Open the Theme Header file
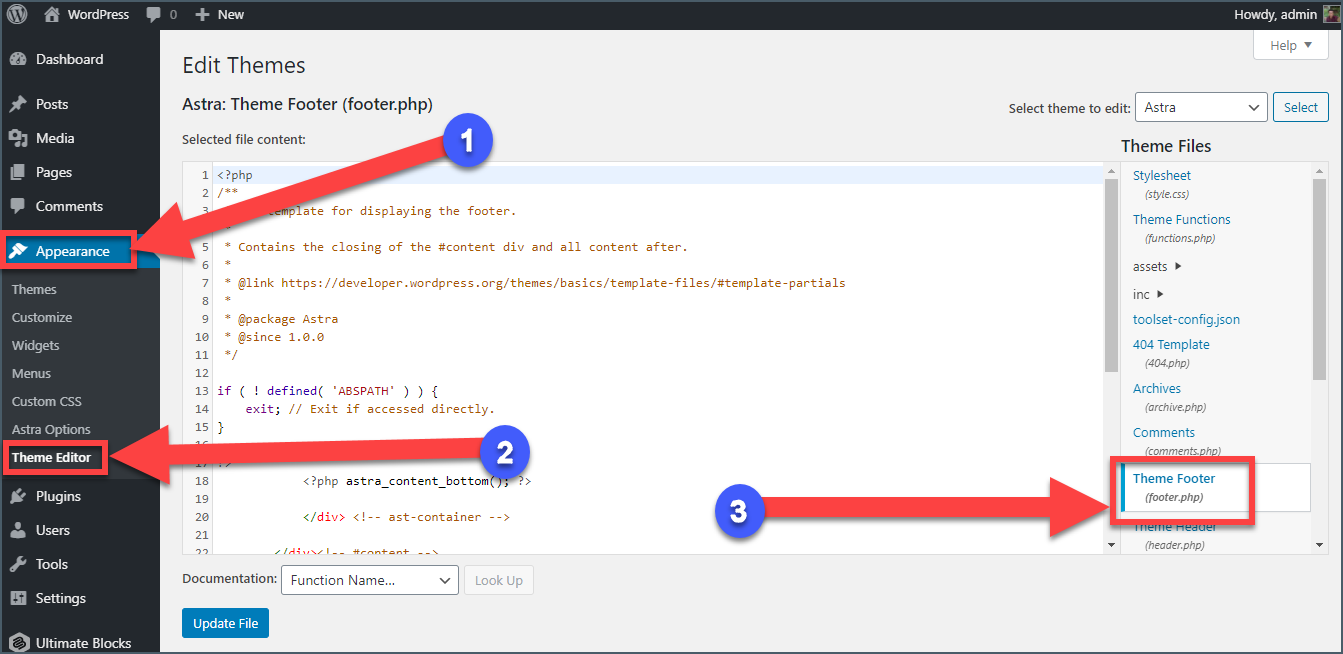The image size is (1343, 654). point(1175,527)
